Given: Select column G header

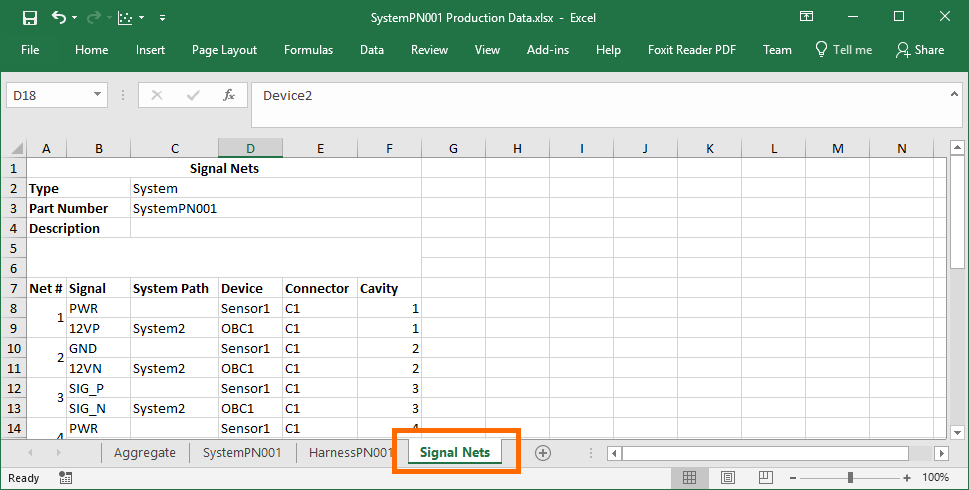Looking at the screenshot, I should (x=453, y=148).
